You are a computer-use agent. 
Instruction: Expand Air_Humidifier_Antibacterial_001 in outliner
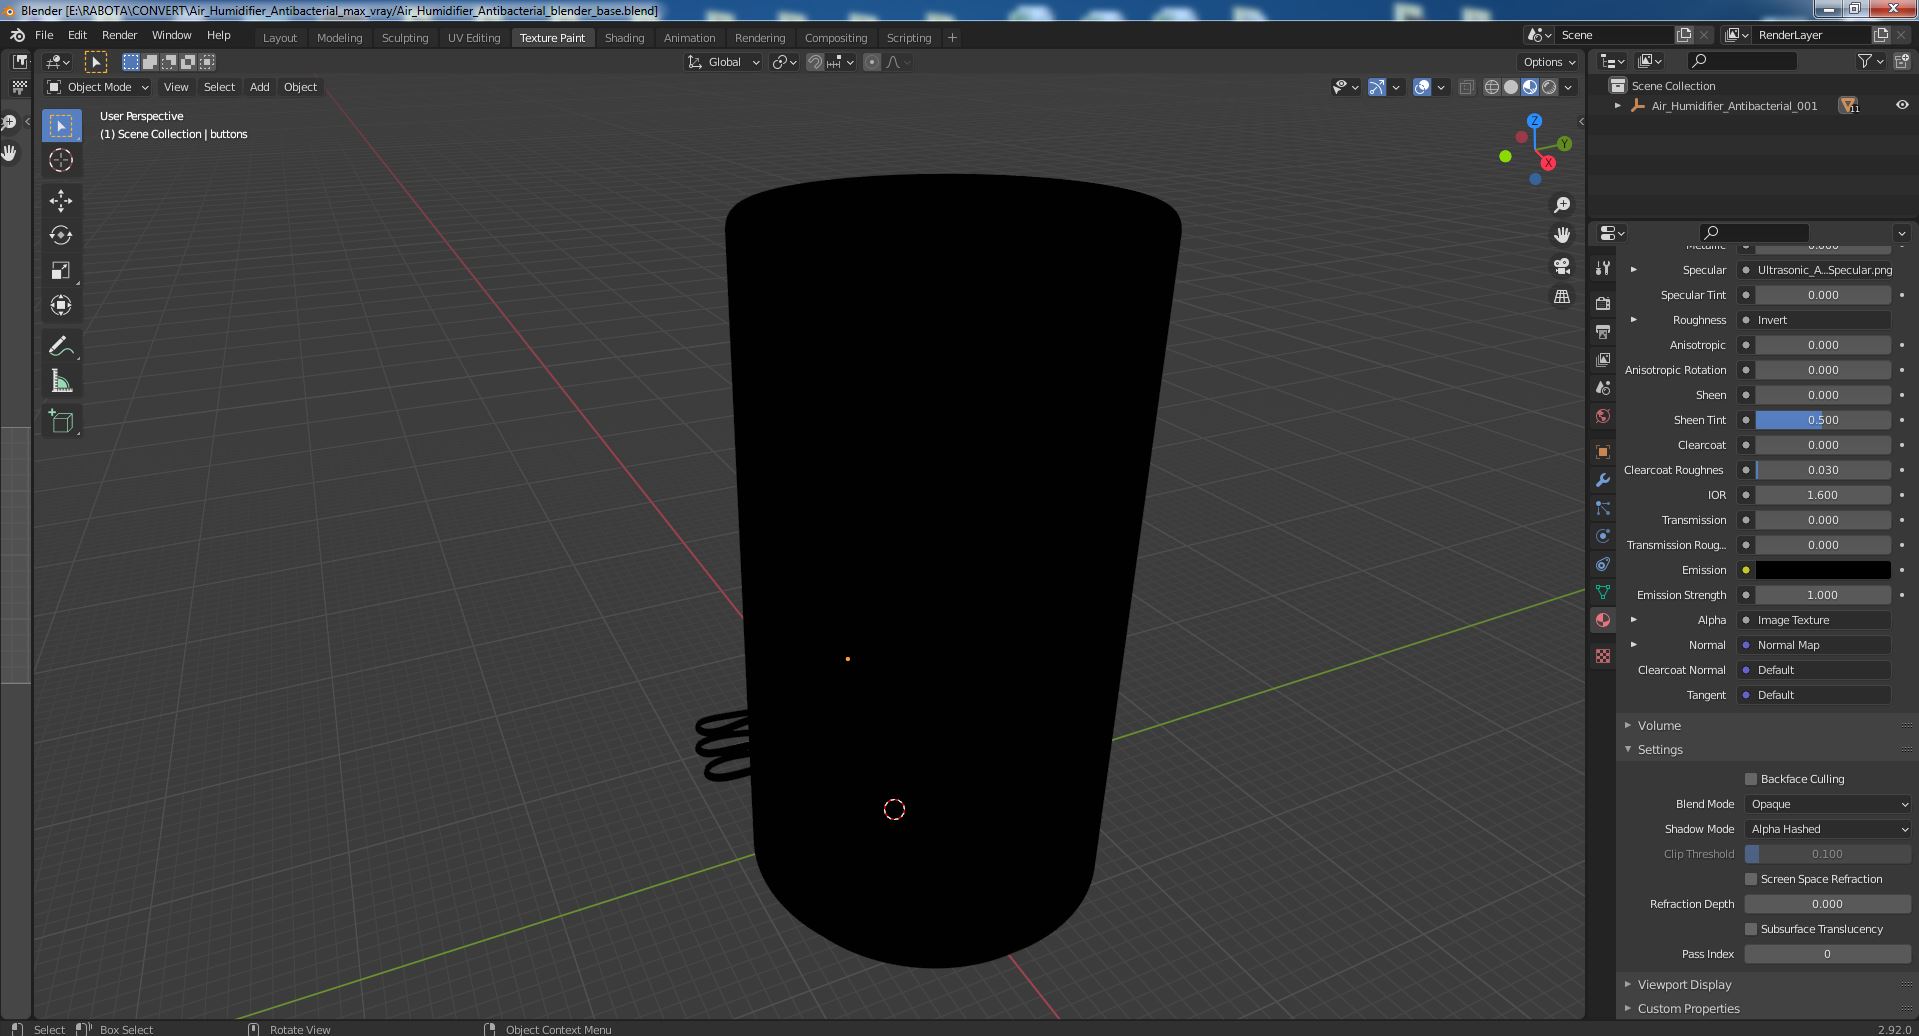(1618, 105)
